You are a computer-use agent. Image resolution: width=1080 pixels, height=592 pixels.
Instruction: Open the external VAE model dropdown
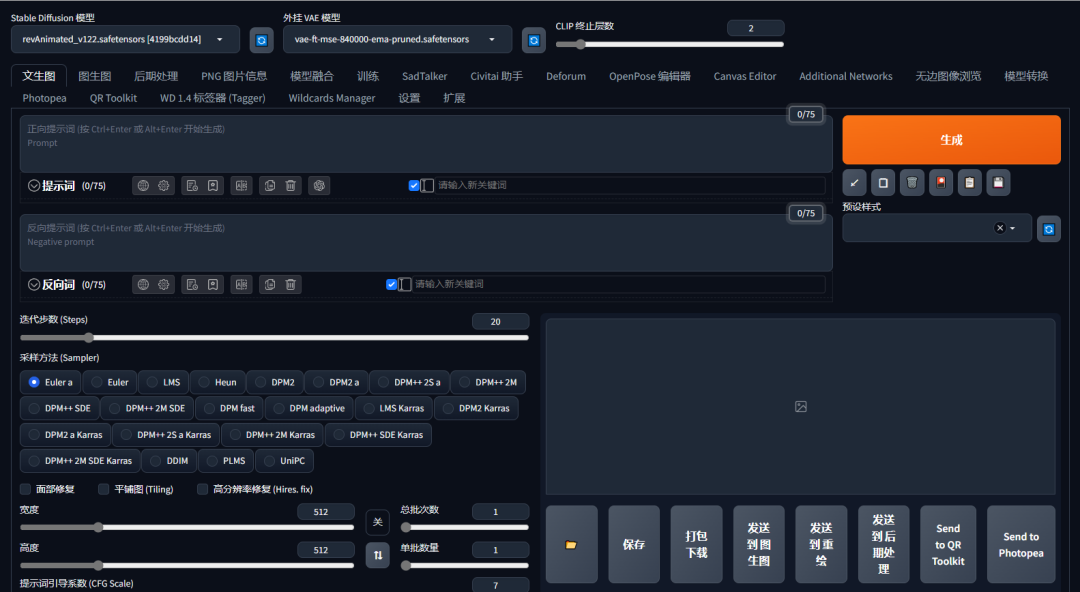point(397,40)
